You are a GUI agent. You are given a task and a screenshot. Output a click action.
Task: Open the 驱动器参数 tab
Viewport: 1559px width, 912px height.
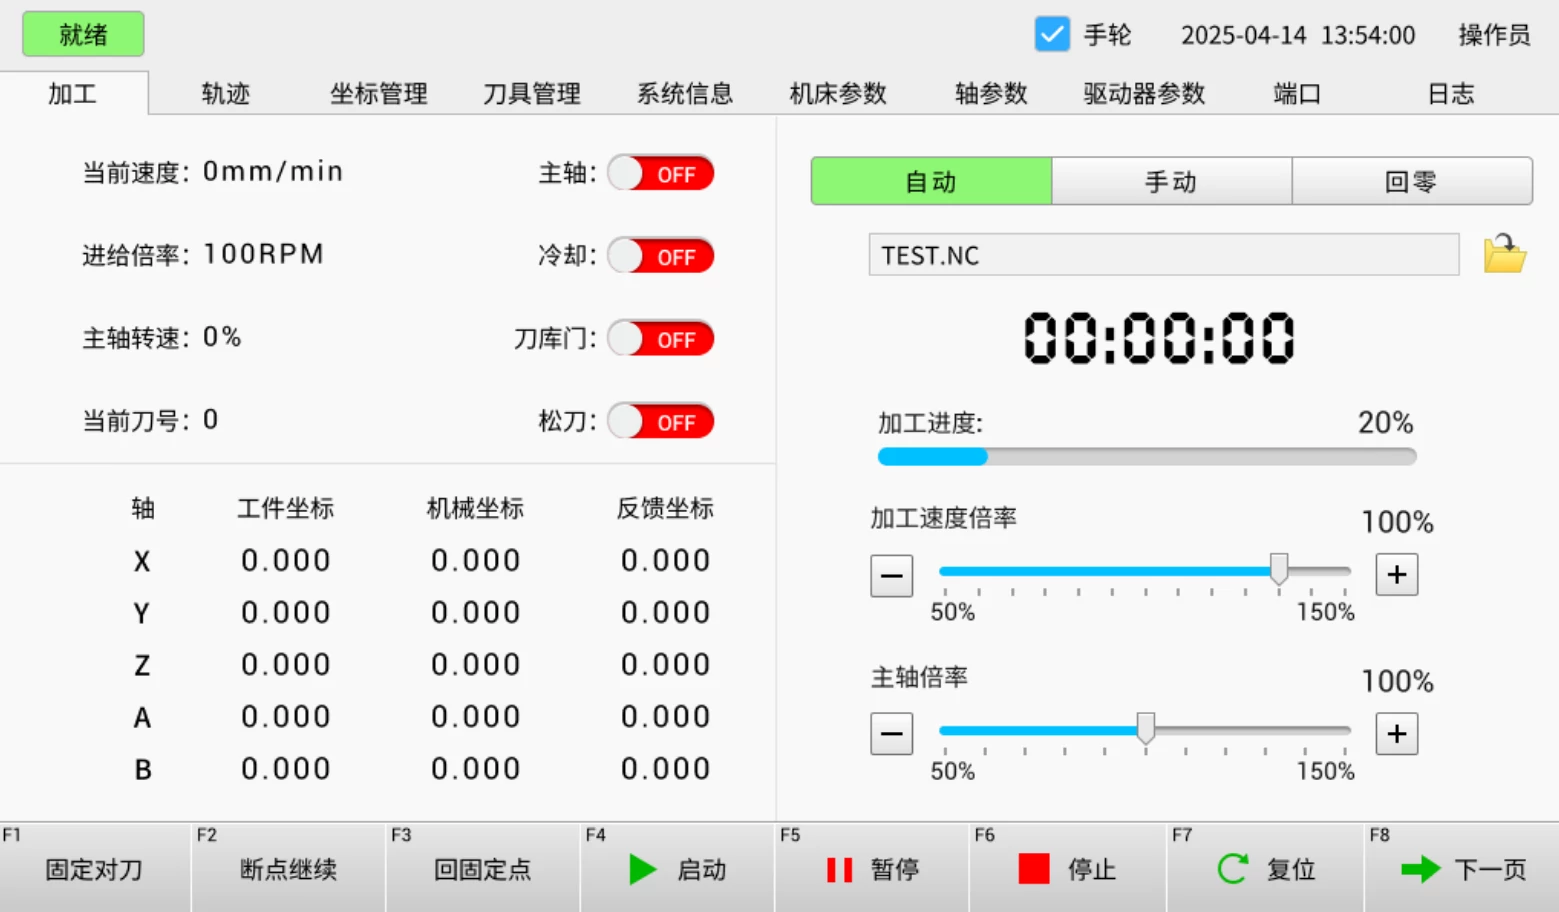point(1144,94)
